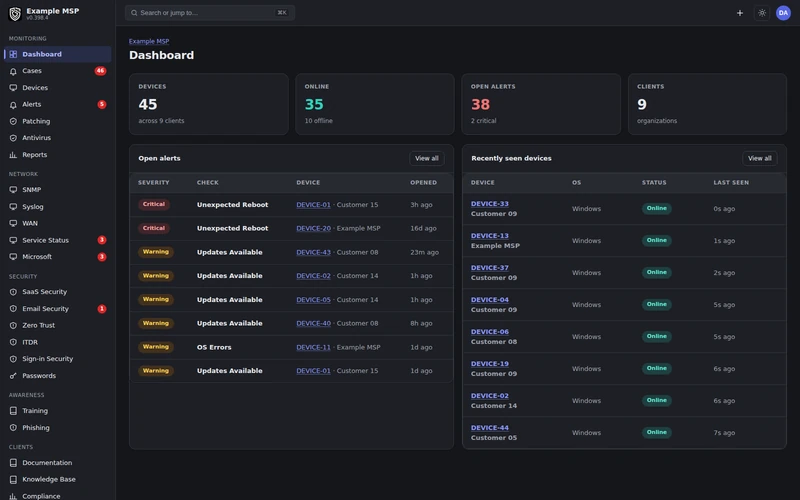Image resolution: width=800 pixels, height=500 pixels.
Task: Open DEVICE-11 link in OS Errors row
Action: click(x=313, y=347)
